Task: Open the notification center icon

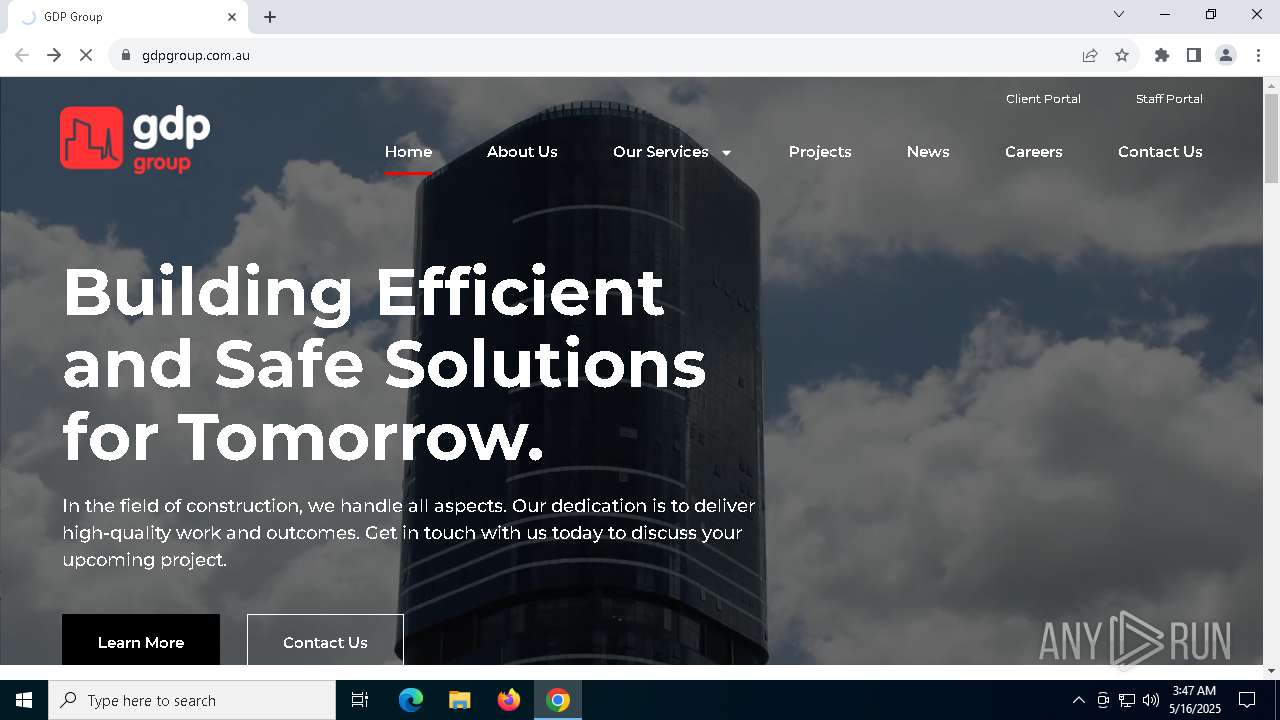Action: [1247, 700]
